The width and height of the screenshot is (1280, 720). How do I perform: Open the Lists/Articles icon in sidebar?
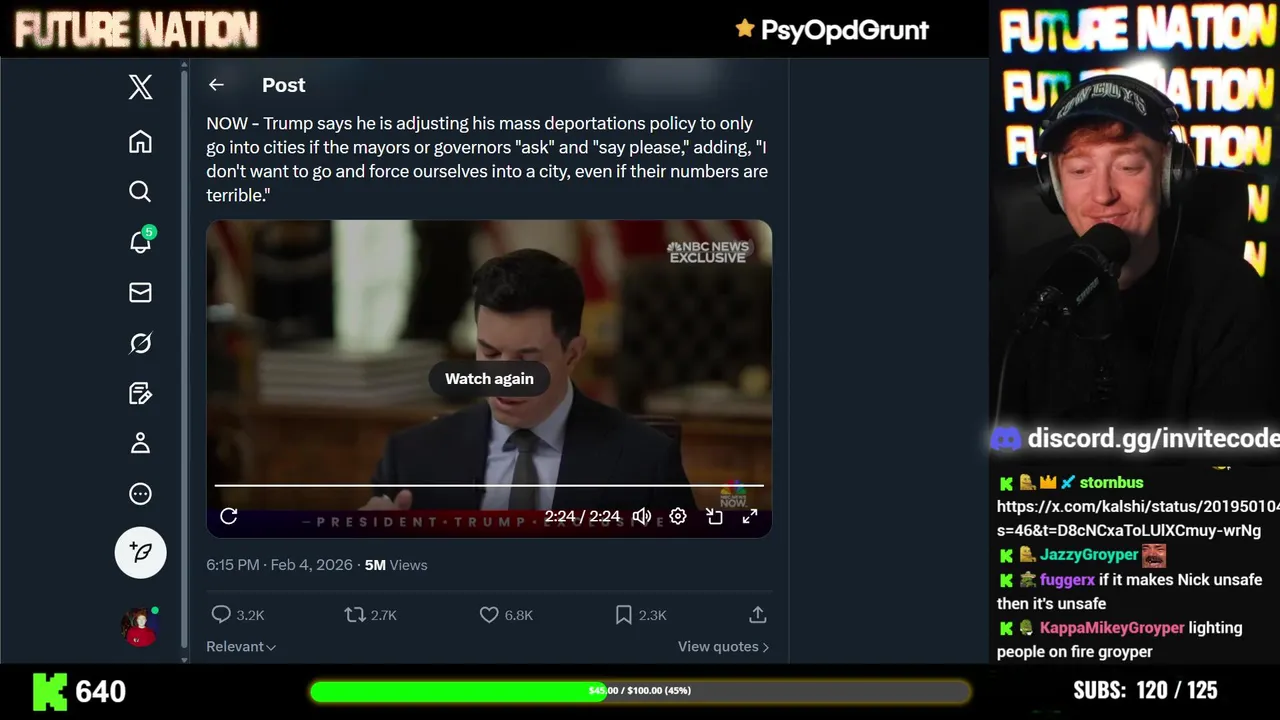(140, 393)
